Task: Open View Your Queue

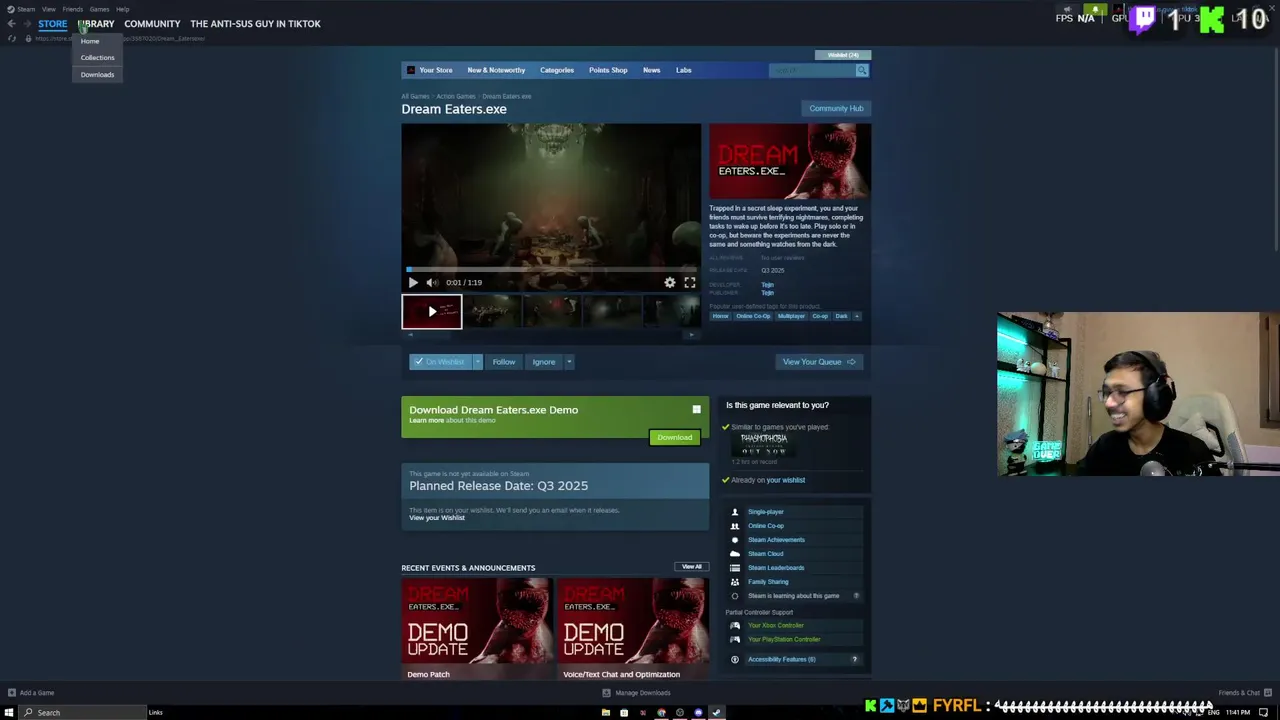Action: [819, 362]
